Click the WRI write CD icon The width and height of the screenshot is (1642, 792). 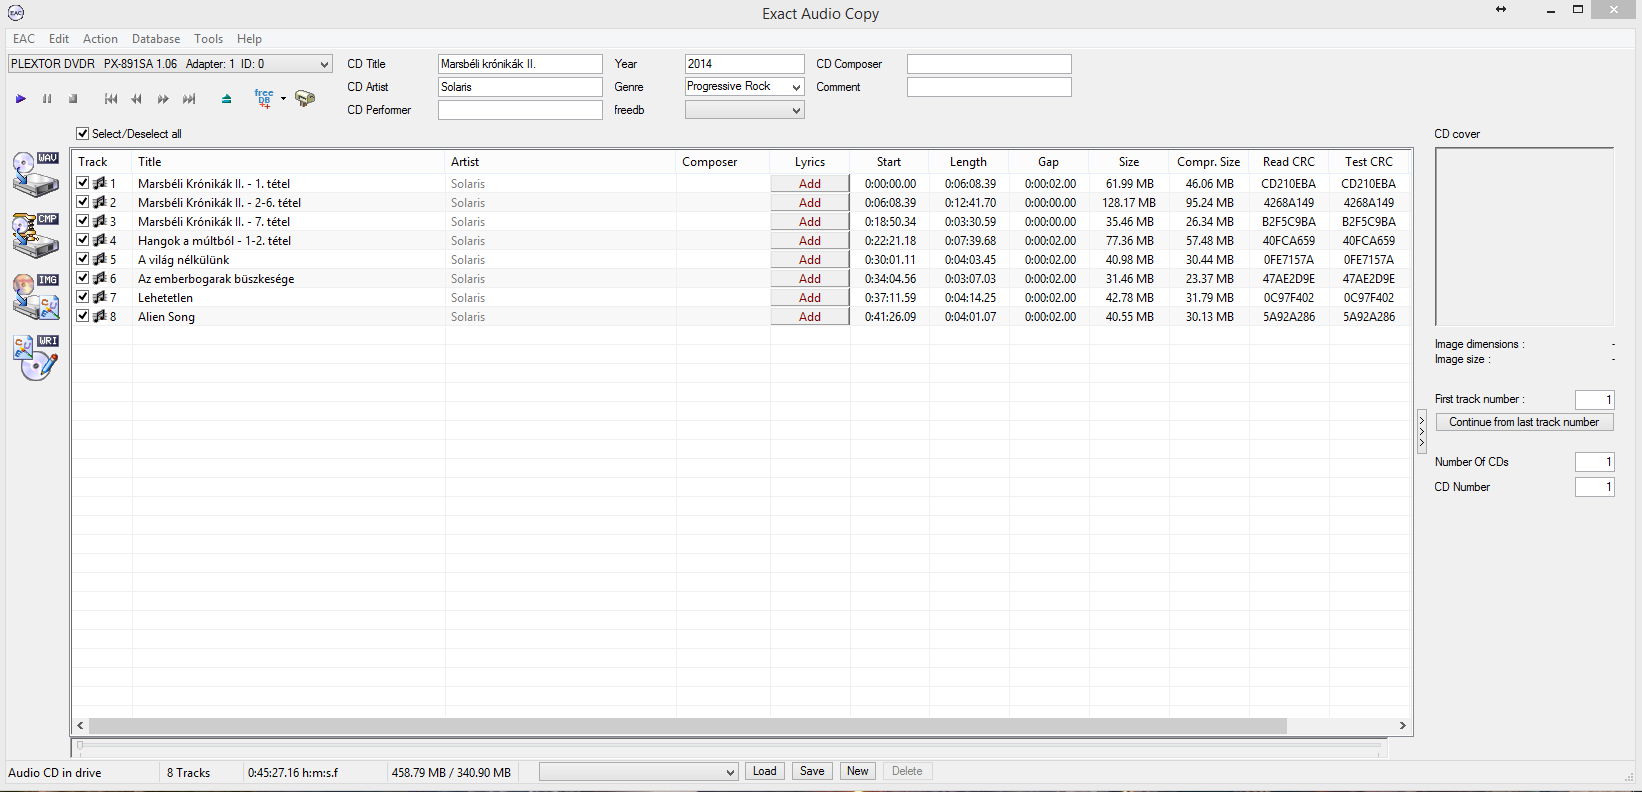36,357
